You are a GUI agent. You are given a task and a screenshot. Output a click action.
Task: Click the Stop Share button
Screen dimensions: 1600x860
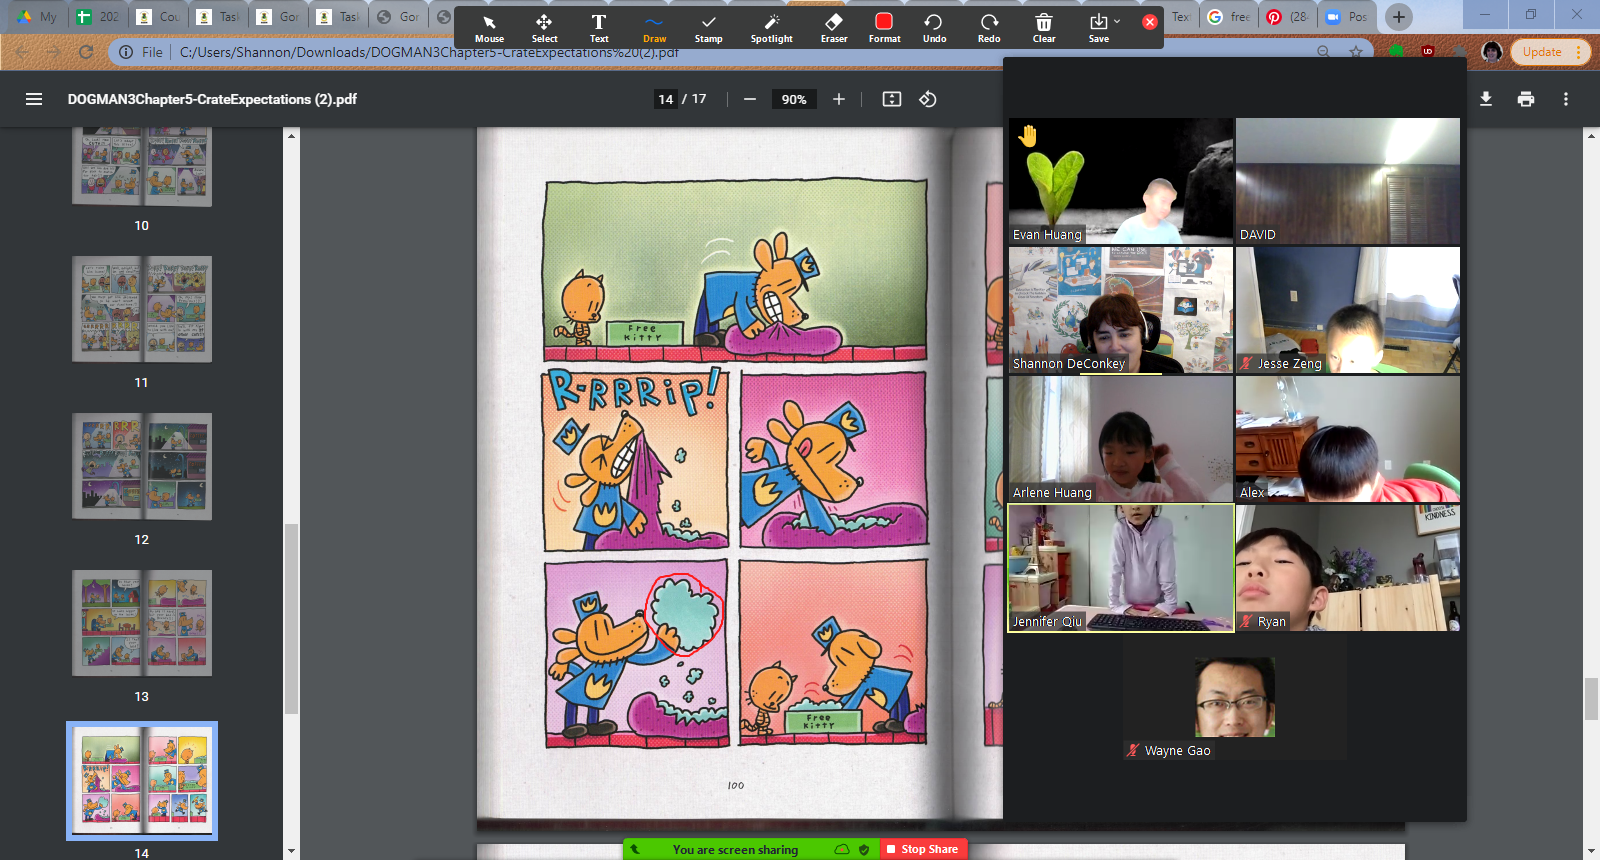pos(923,849)
